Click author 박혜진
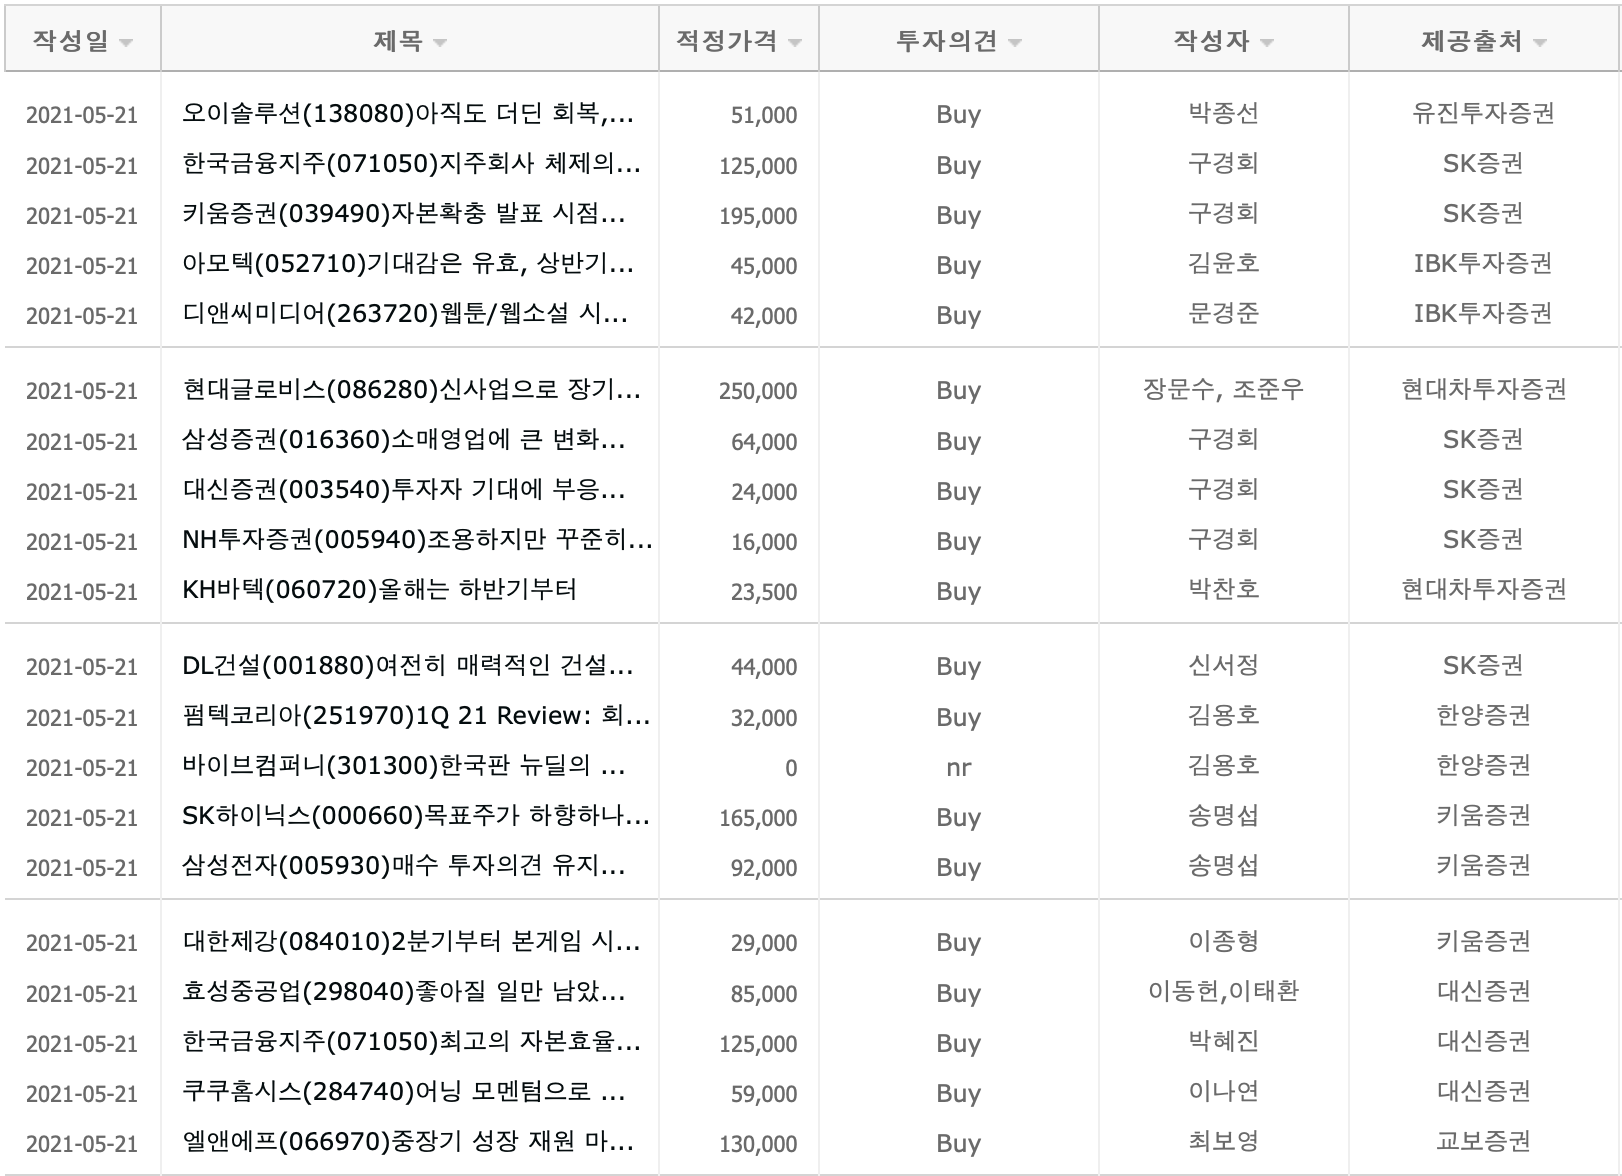Screen dimensions: 1622x1176 1223,1041
